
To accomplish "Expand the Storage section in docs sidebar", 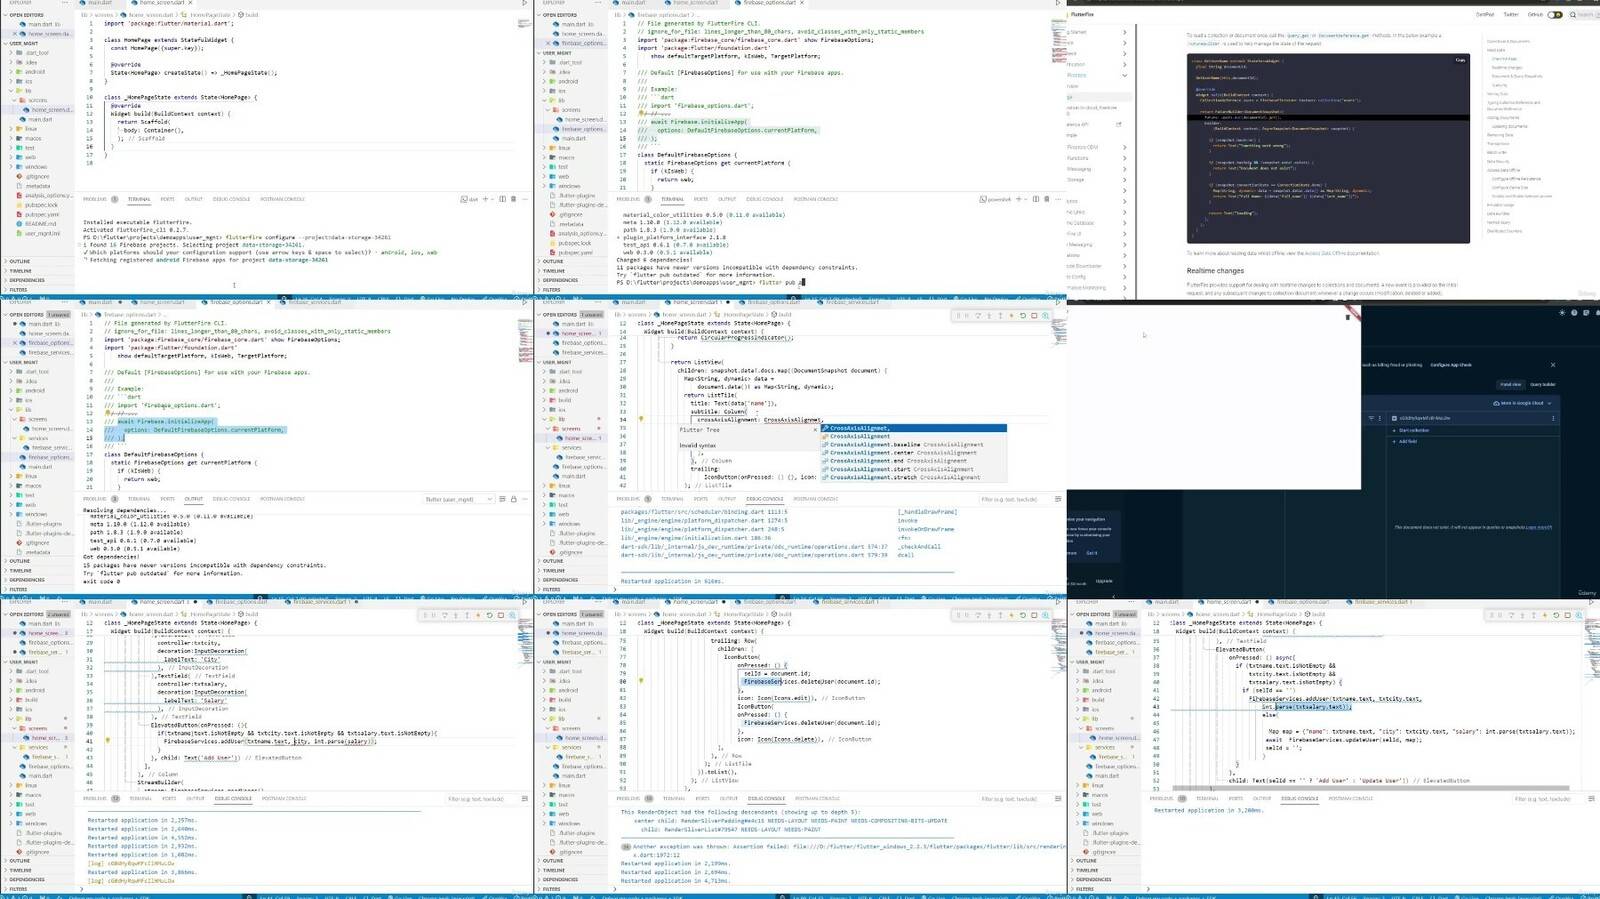I will 1124,180.
